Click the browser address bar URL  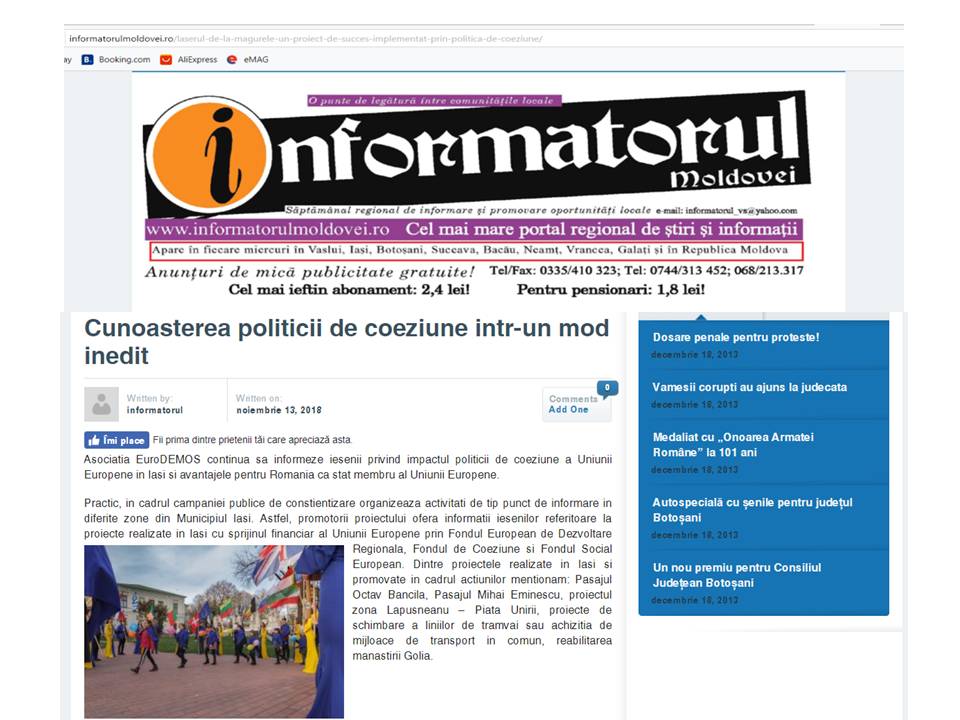pyautogui.click(x=305, y=39)
